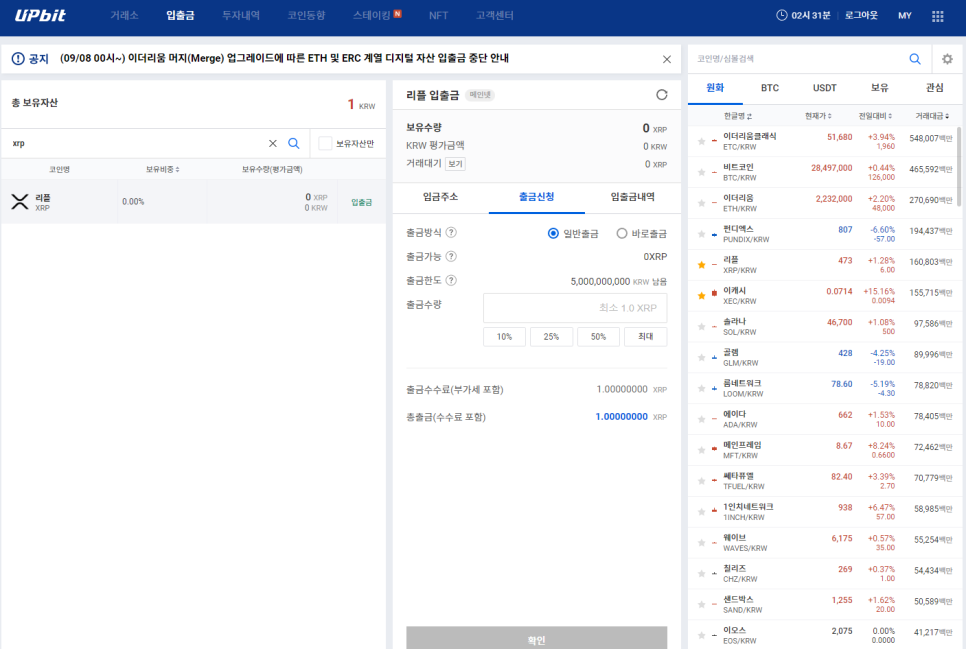966x649 pixels.
Task: Star 에이다 ADA/KRW as favorite
Action: (x=701, y=419)
